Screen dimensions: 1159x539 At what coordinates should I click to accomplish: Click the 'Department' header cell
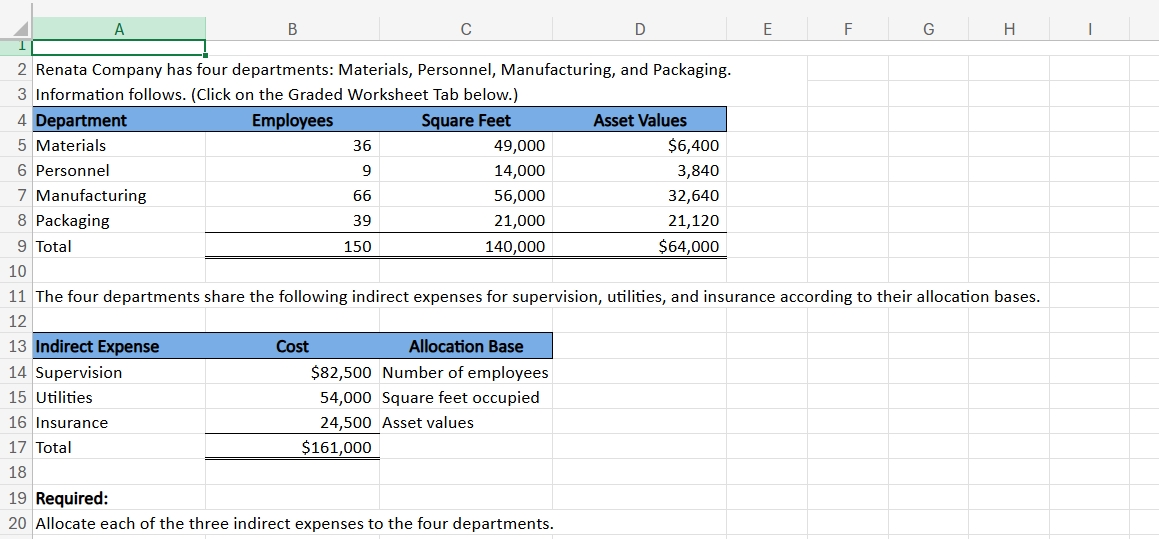[119, 121]
